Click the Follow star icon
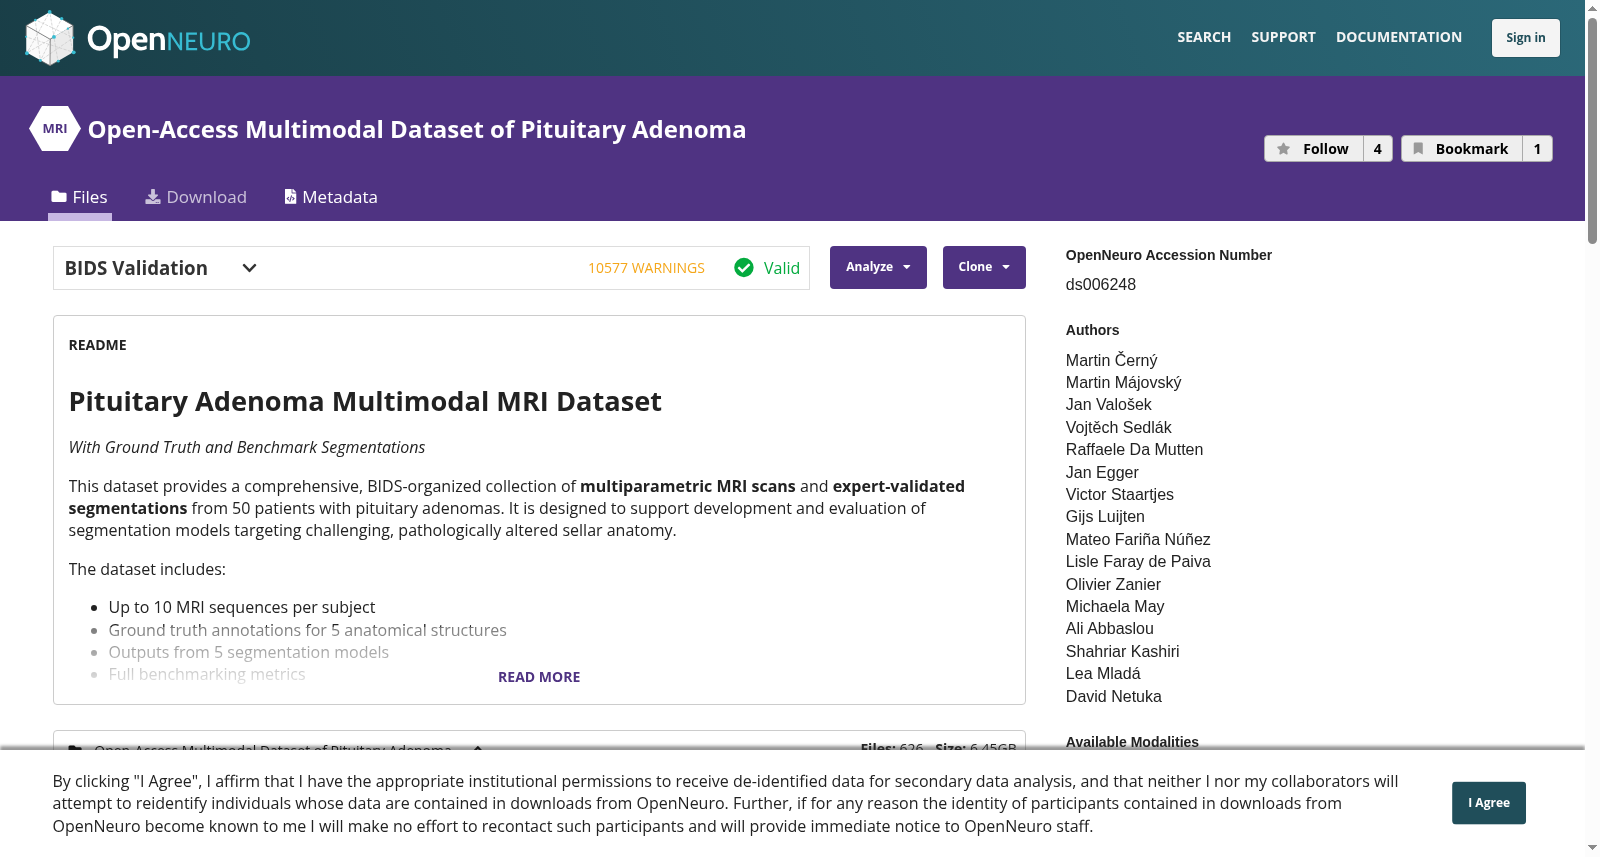Image resolution: width=1600 pixels, height=857 pixels. pyautogui.click(x=1284, y=149)
